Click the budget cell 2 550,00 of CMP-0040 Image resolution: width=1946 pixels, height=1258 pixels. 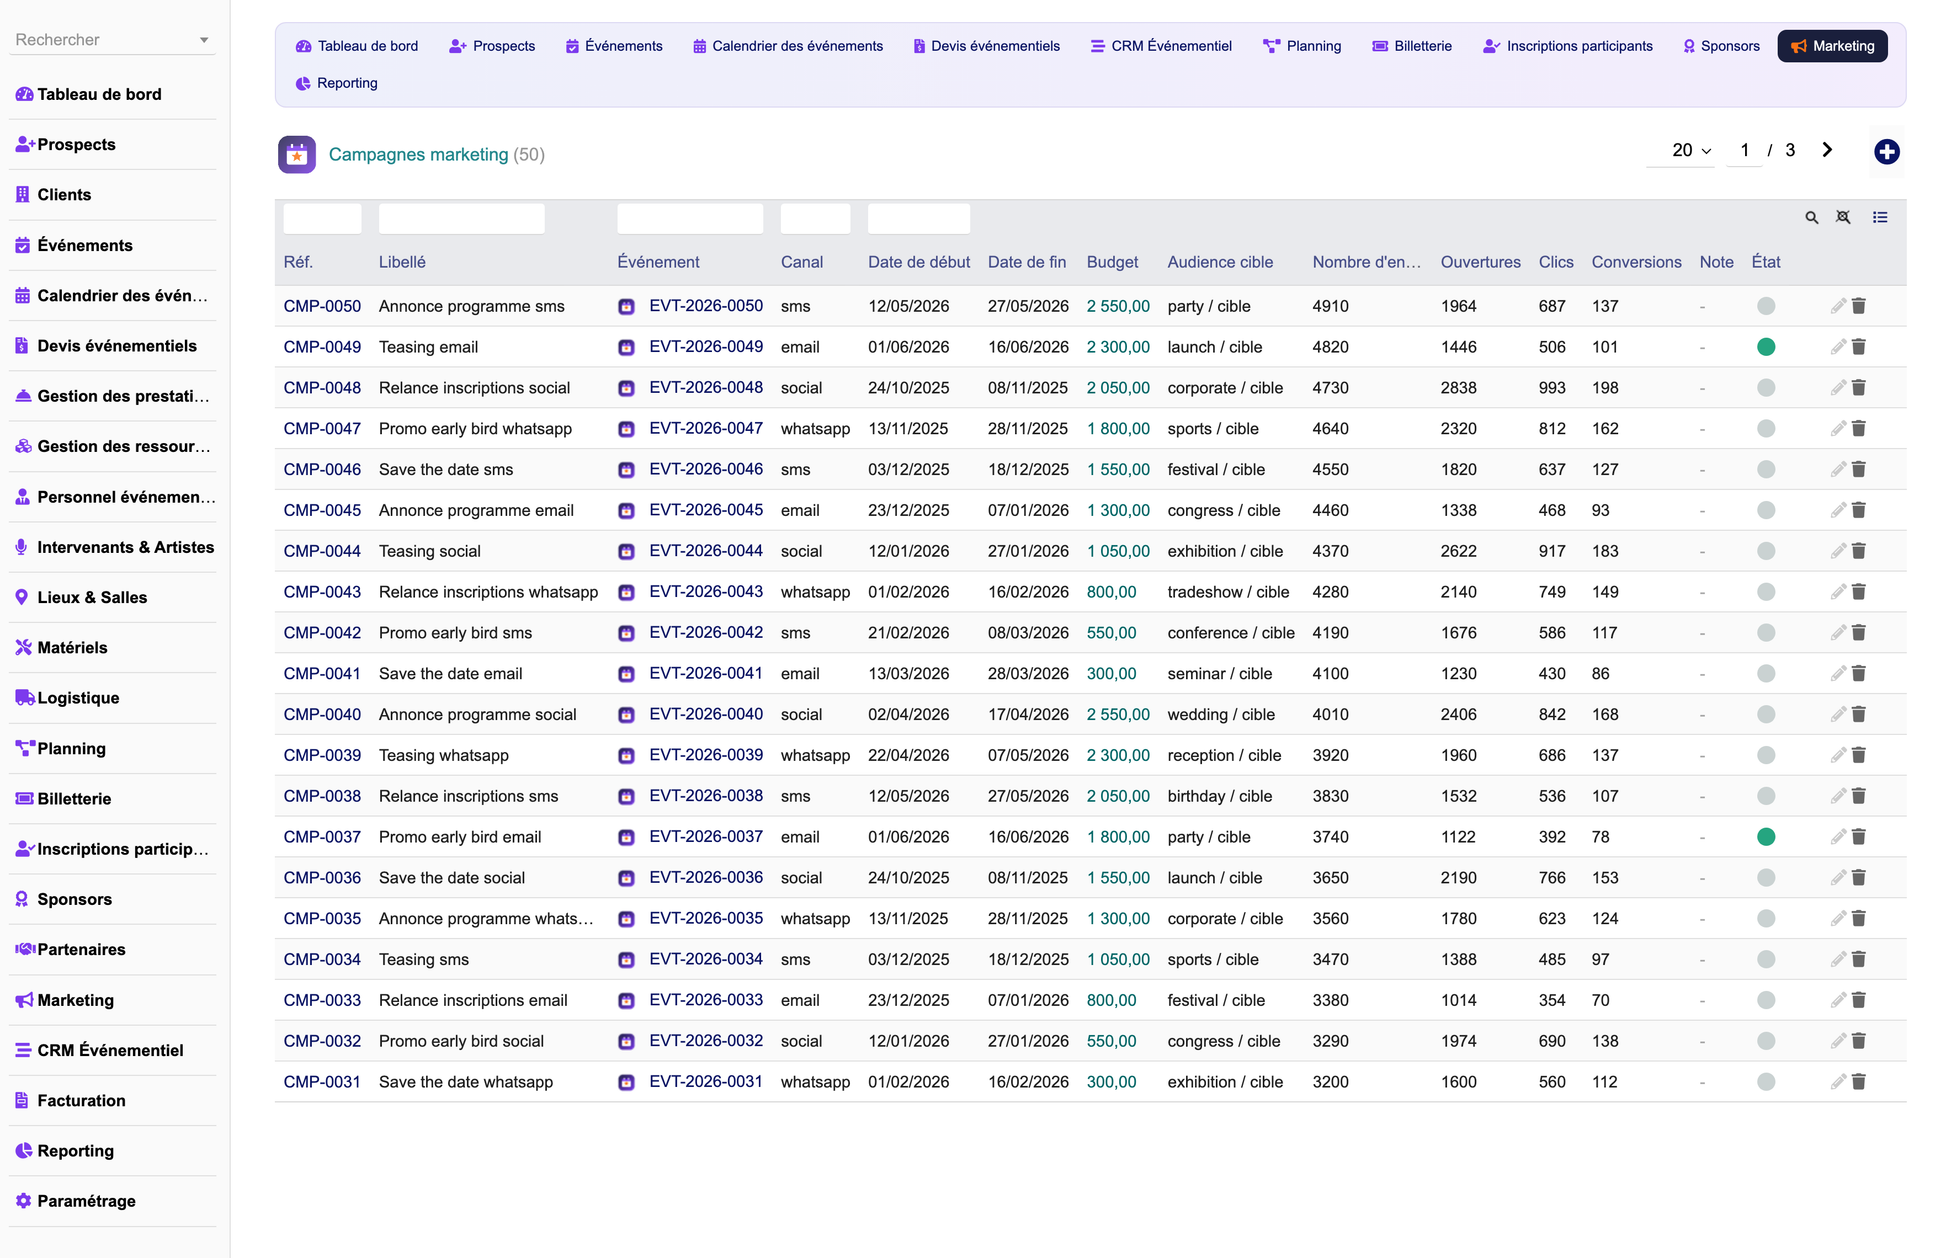coord(1118,715)
